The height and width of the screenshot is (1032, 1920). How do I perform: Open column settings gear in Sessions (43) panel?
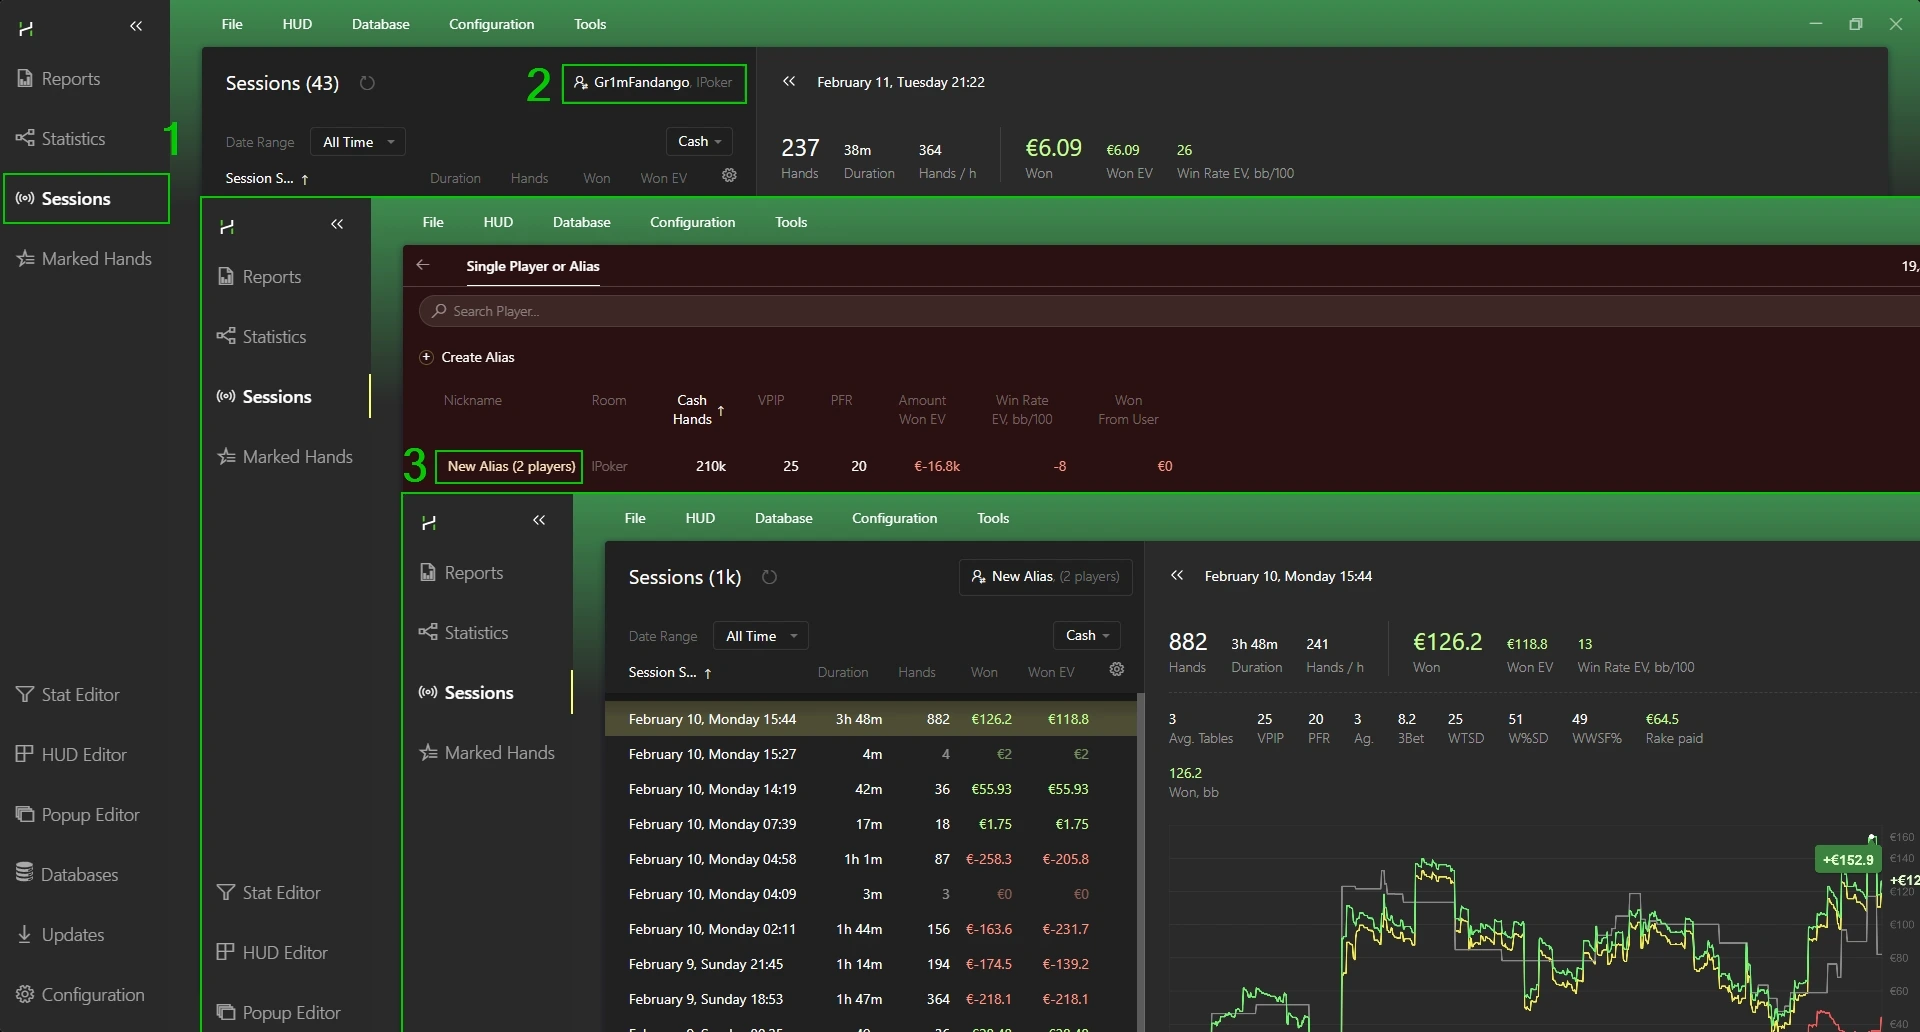(729, 176)
